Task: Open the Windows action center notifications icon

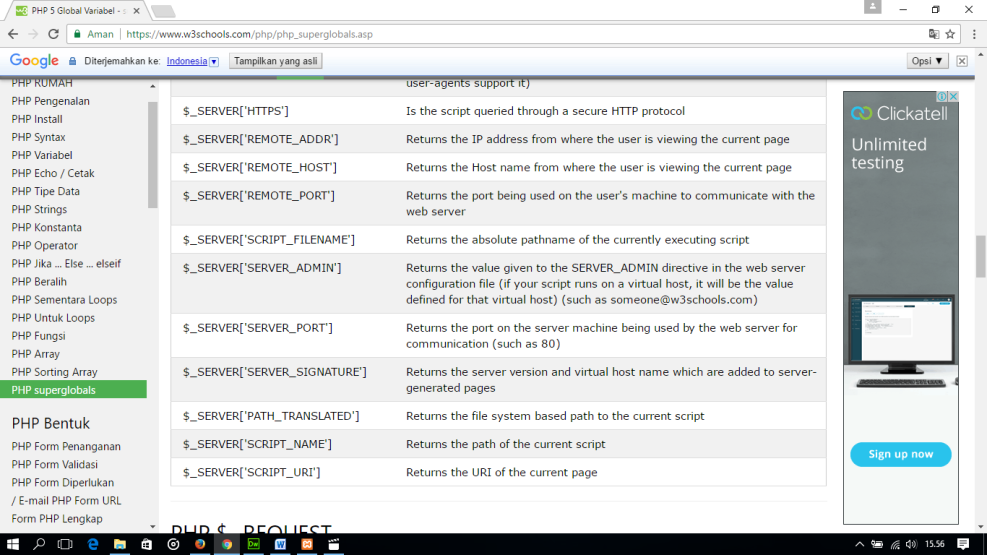Action: point(964,544)
